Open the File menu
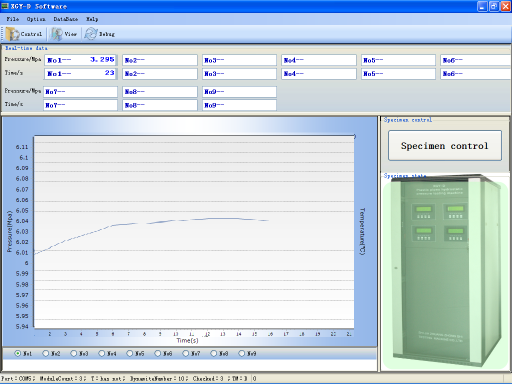Screen dimensions: 512x384 pos(13,19)
